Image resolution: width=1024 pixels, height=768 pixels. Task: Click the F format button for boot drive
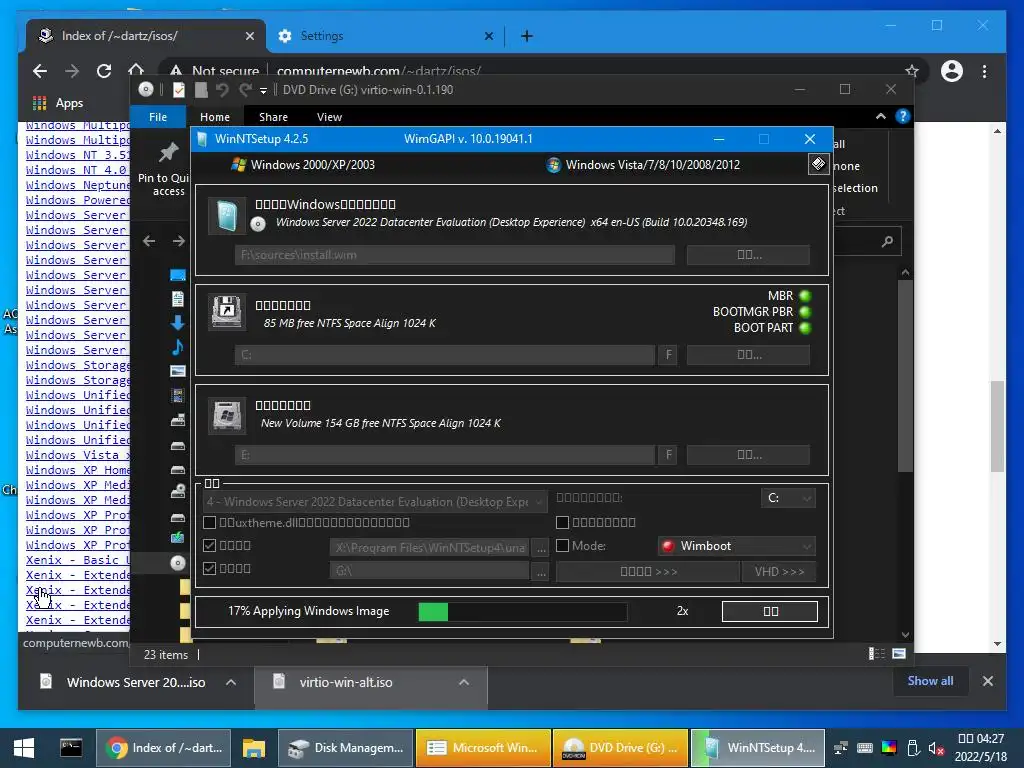668,355
